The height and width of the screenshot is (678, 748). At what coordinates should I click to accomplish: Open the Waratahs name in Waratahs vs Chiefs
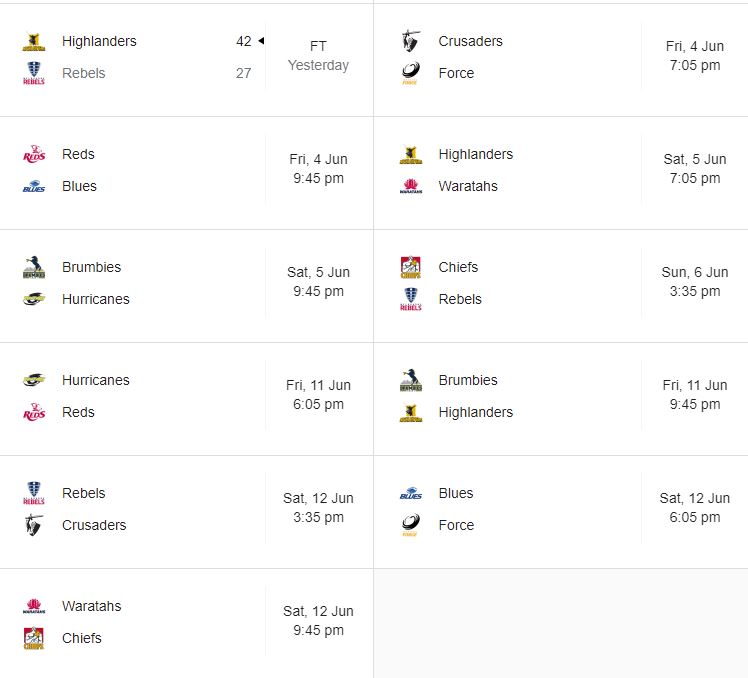91,606
